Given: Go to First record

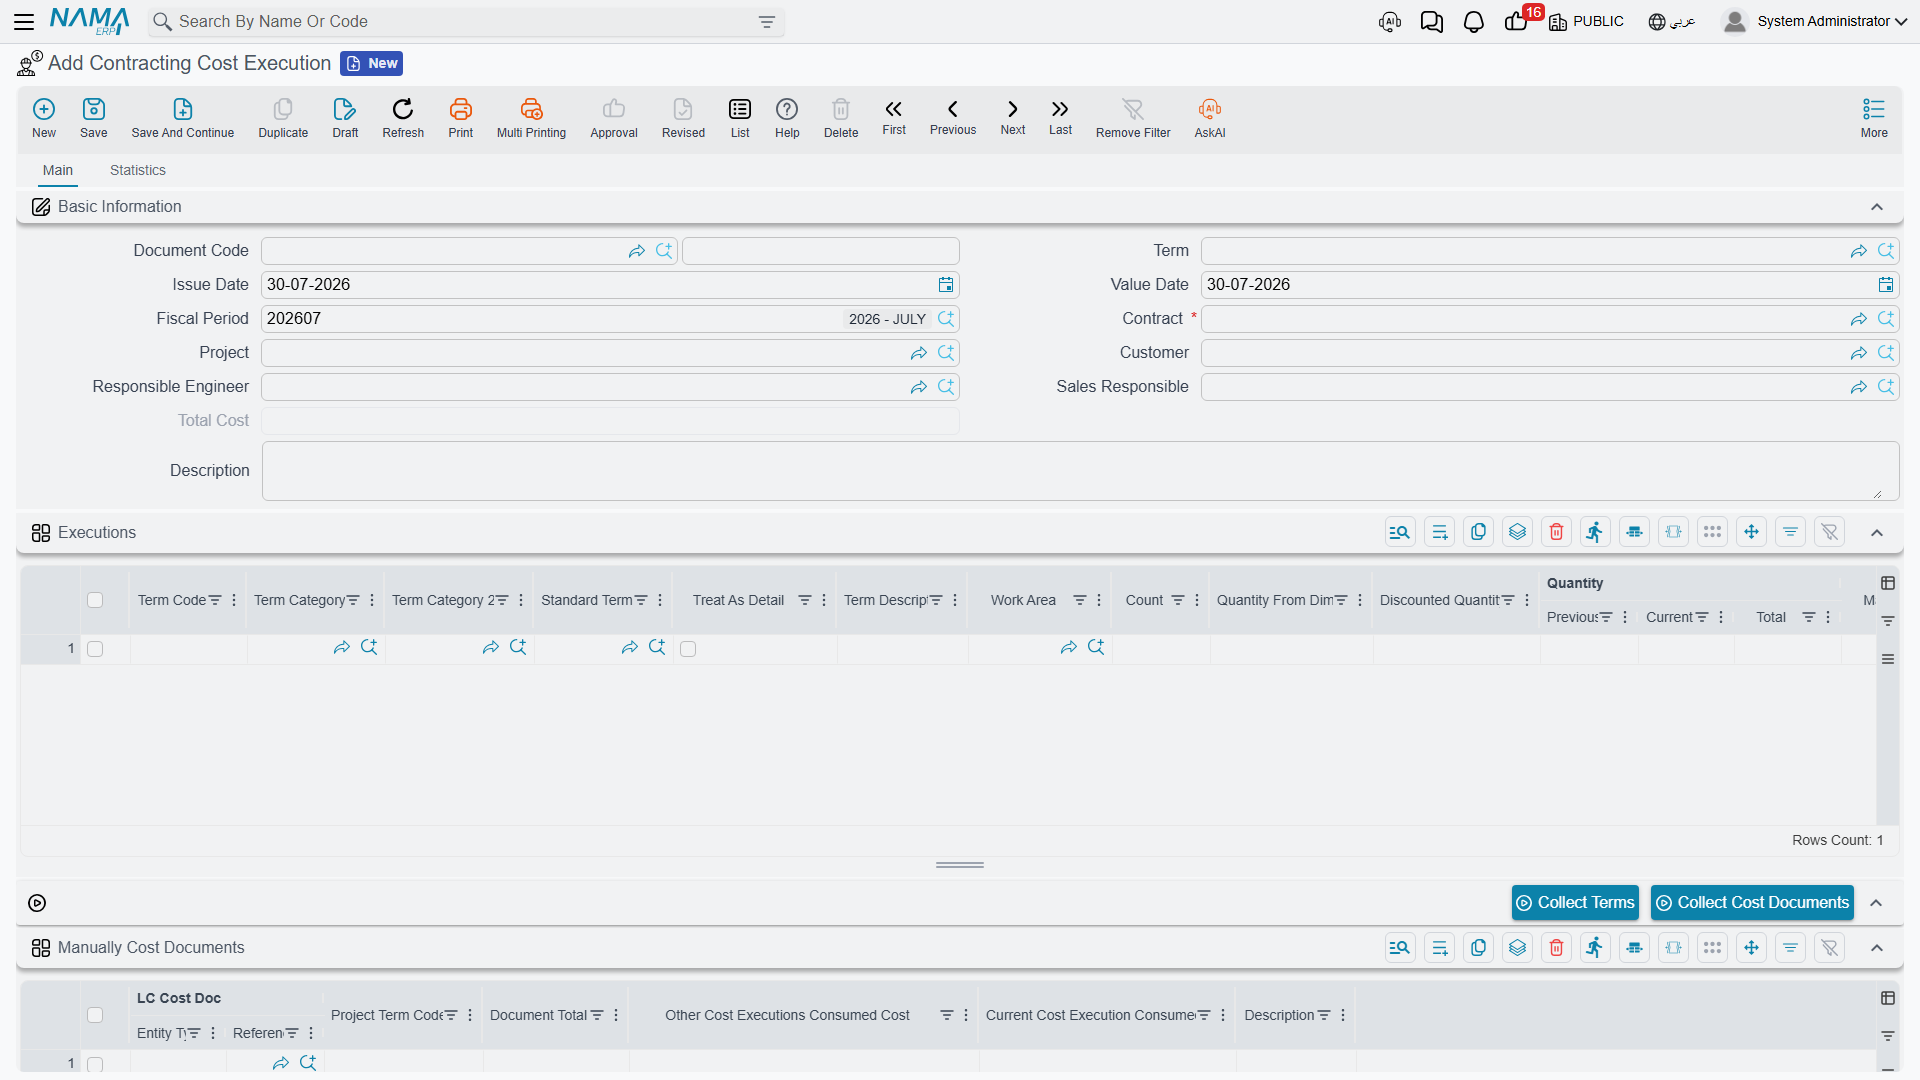Looking at the screenshot, I should coord(894,117).
